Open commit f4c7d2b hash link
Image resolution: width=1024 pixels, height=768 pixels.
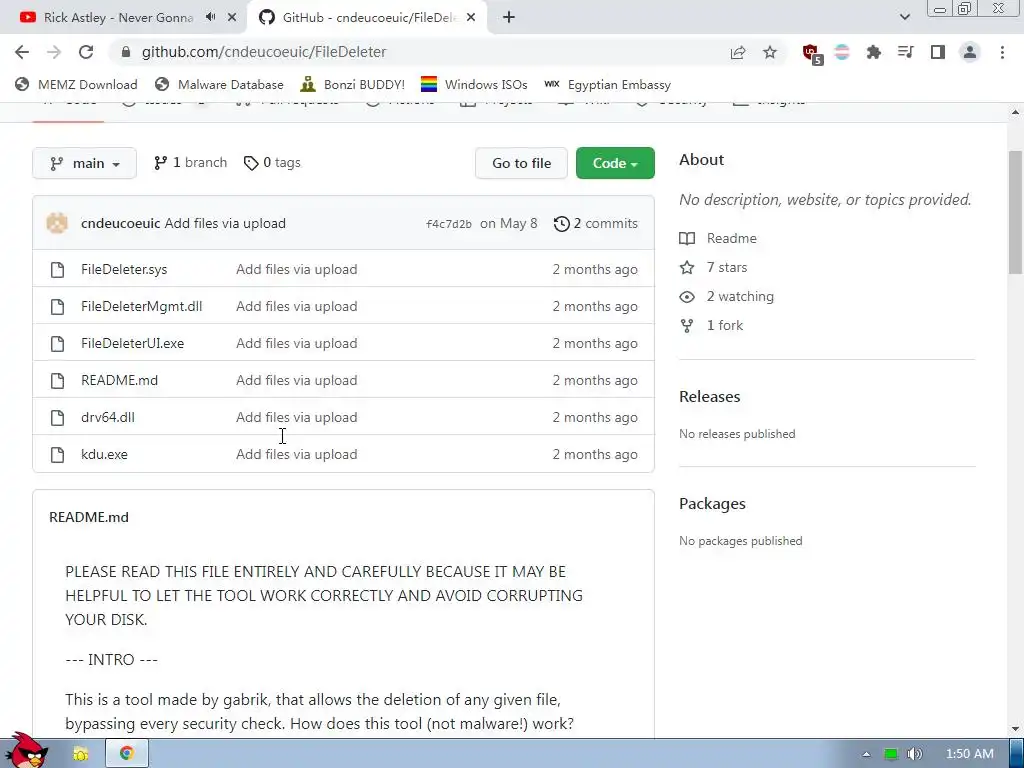[449, 224]
